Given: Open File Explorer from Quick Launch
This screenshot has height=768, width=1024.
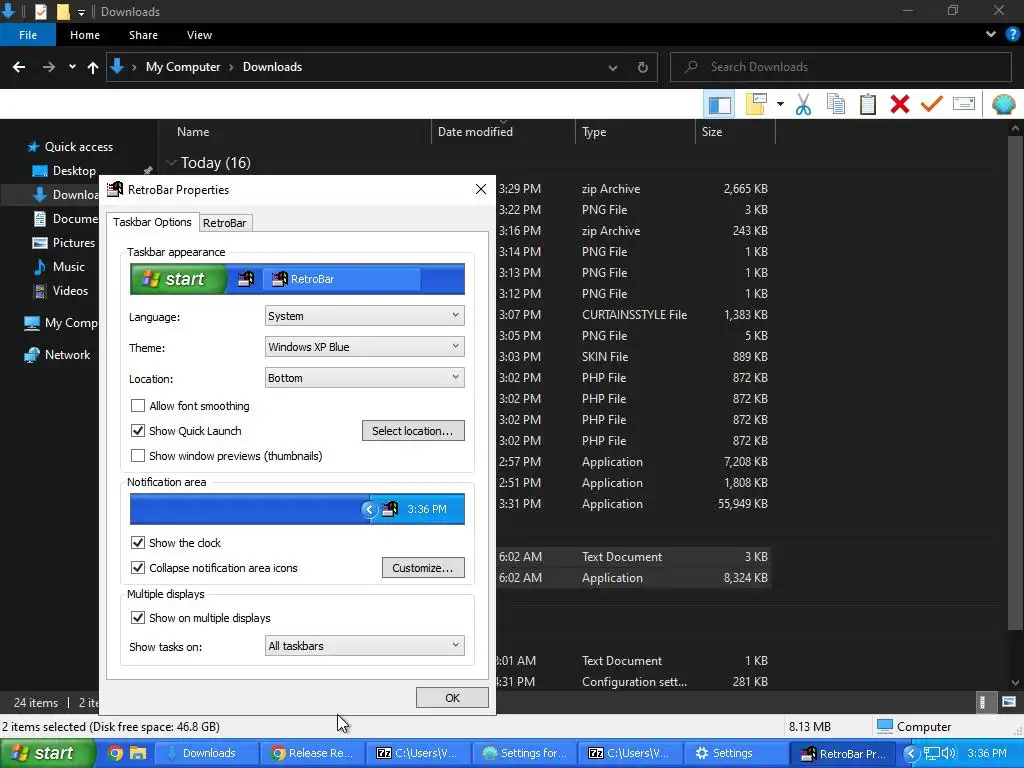Looking at the screenshot, I should click(138, 753).
